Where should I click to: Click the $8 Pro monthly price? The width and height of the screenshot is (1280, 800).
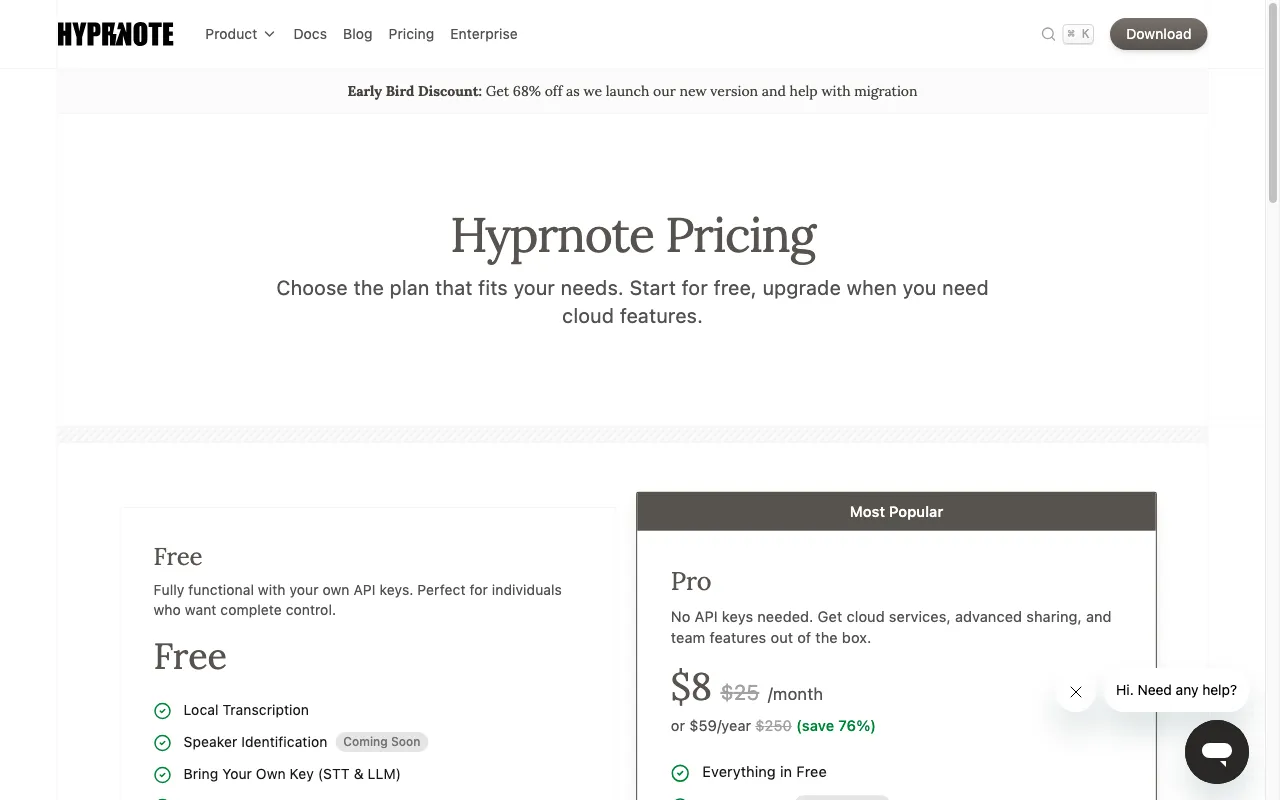tap(691, 688)
